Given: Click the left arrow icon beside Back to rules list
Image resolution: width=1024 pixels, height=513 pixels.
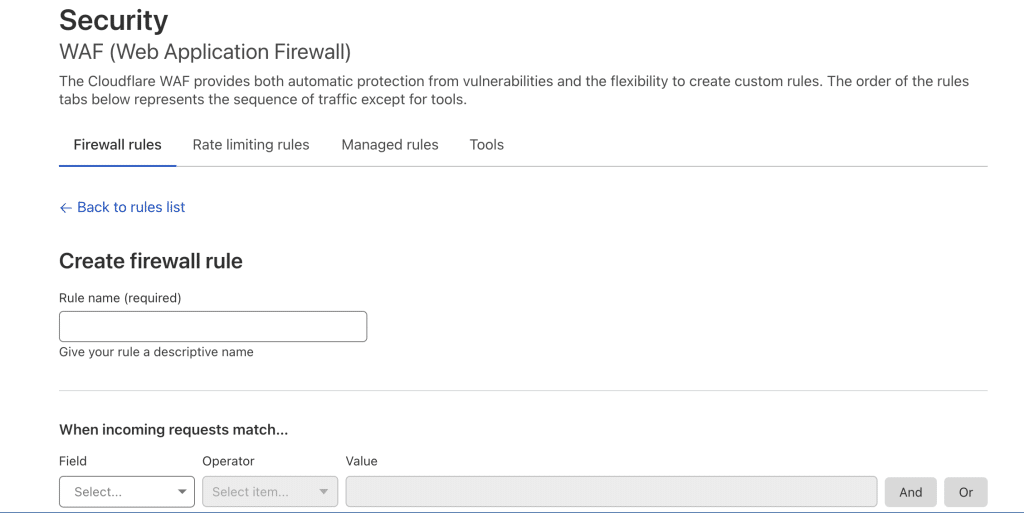Looking at the screenshot, I should 66,208.
